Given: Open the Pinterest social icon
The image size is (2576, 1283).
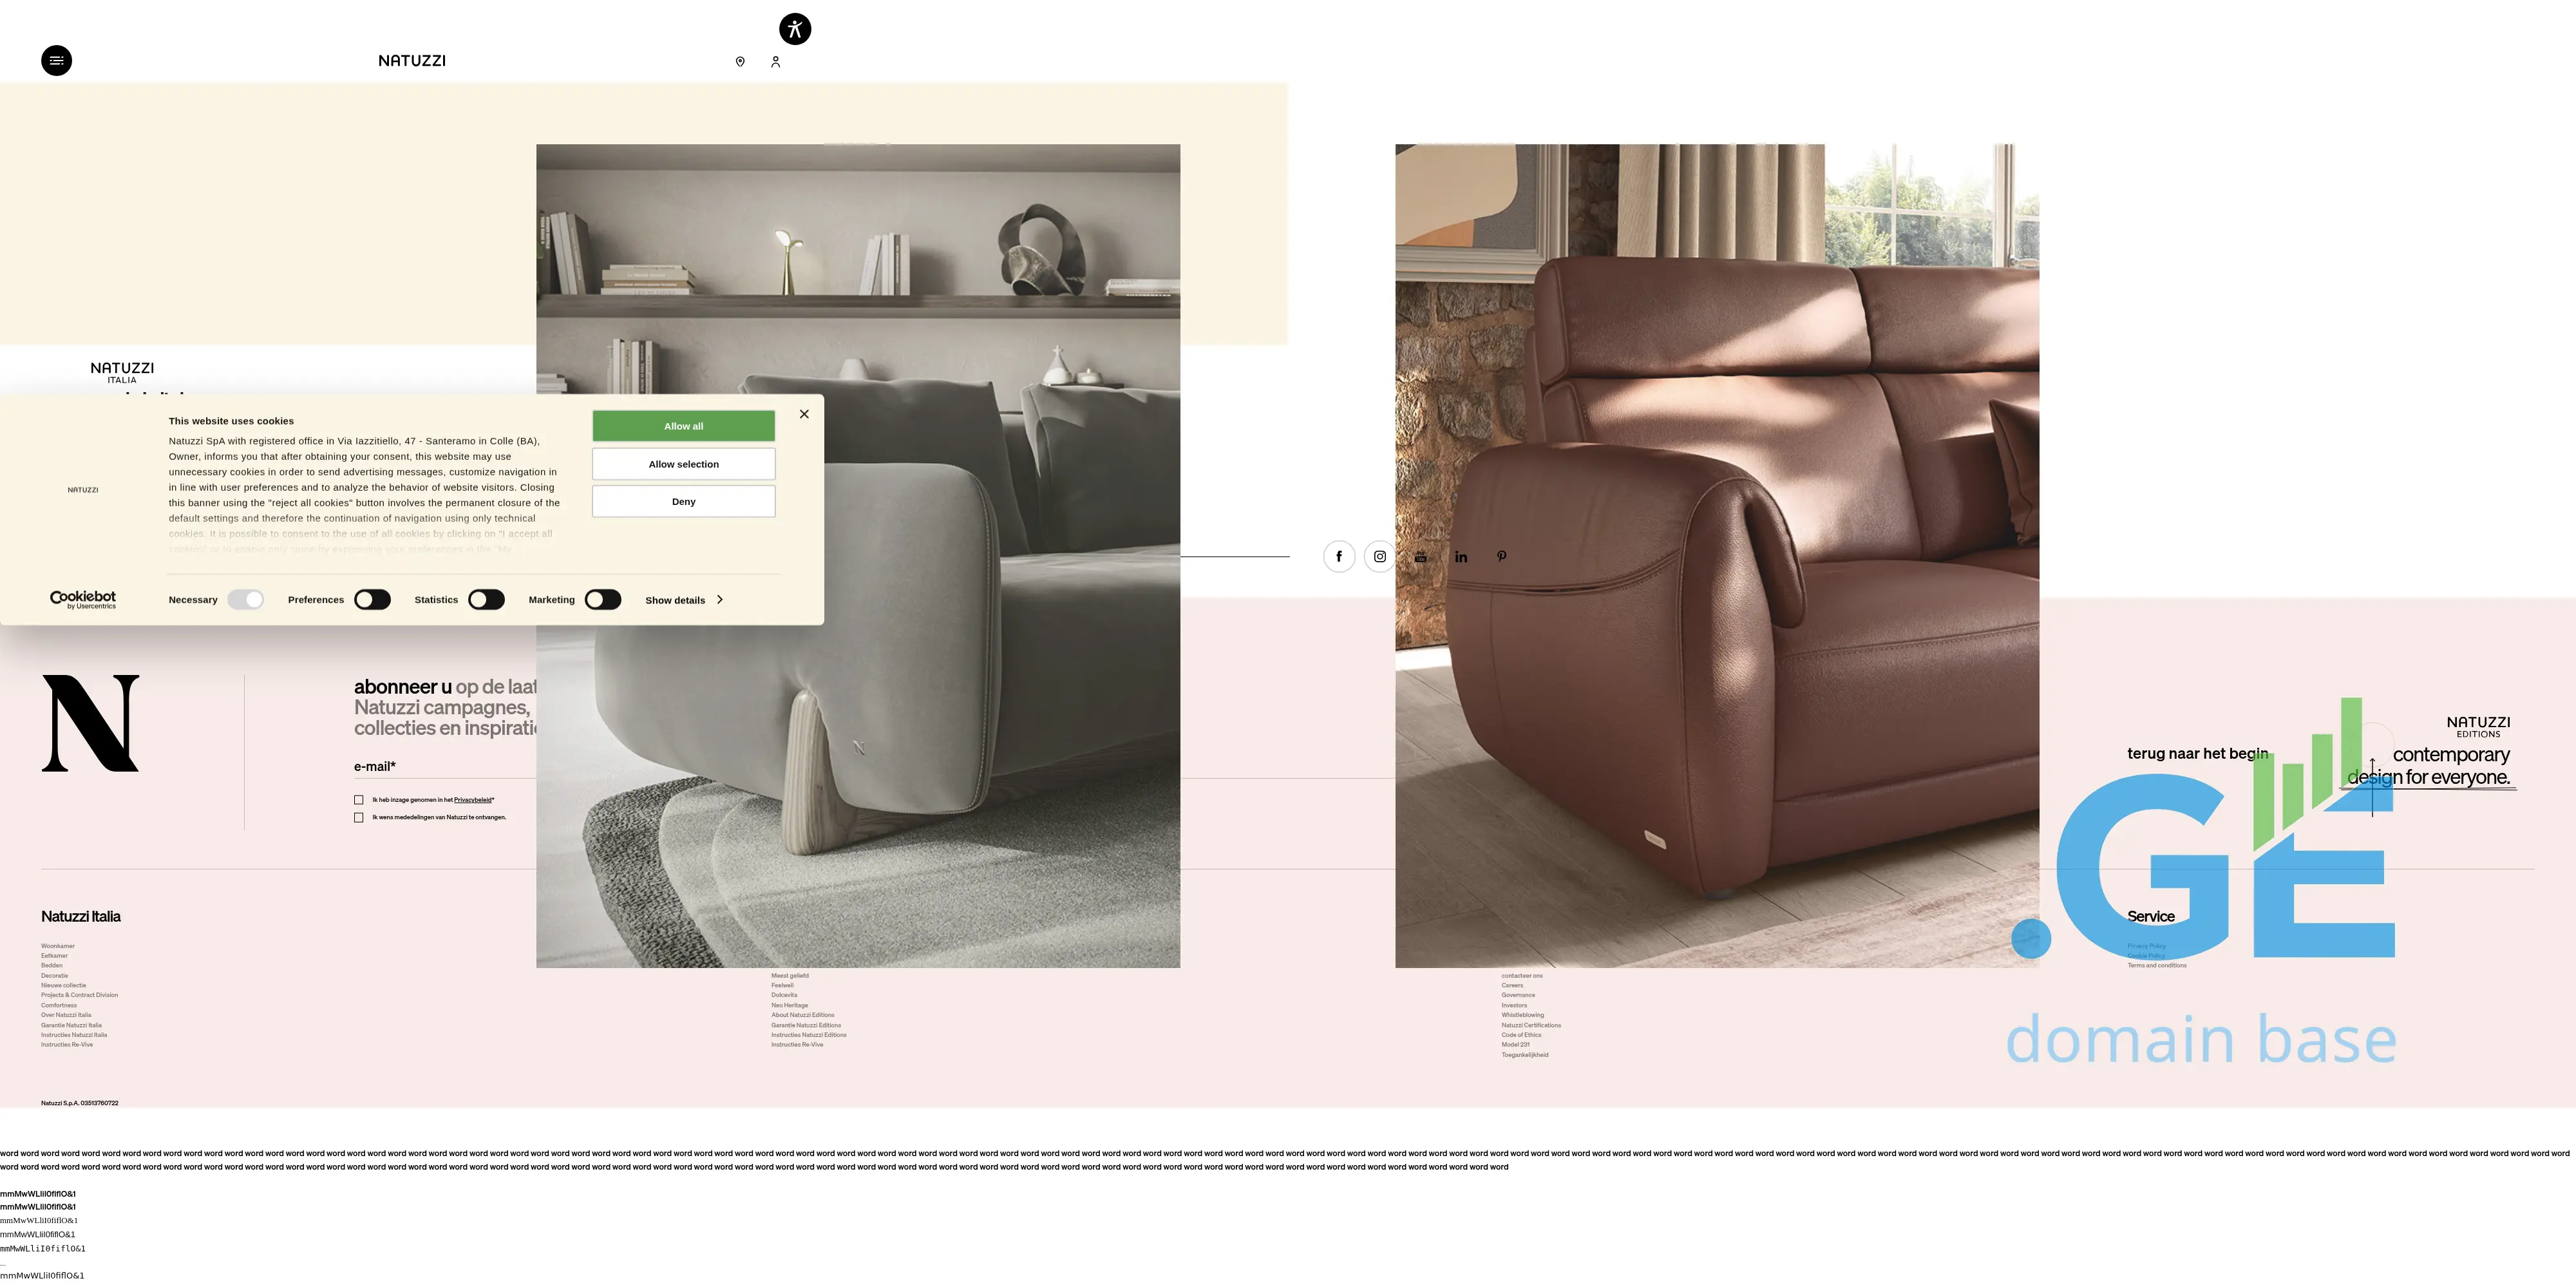Looking at the screenshot, I should point(1501,556).
